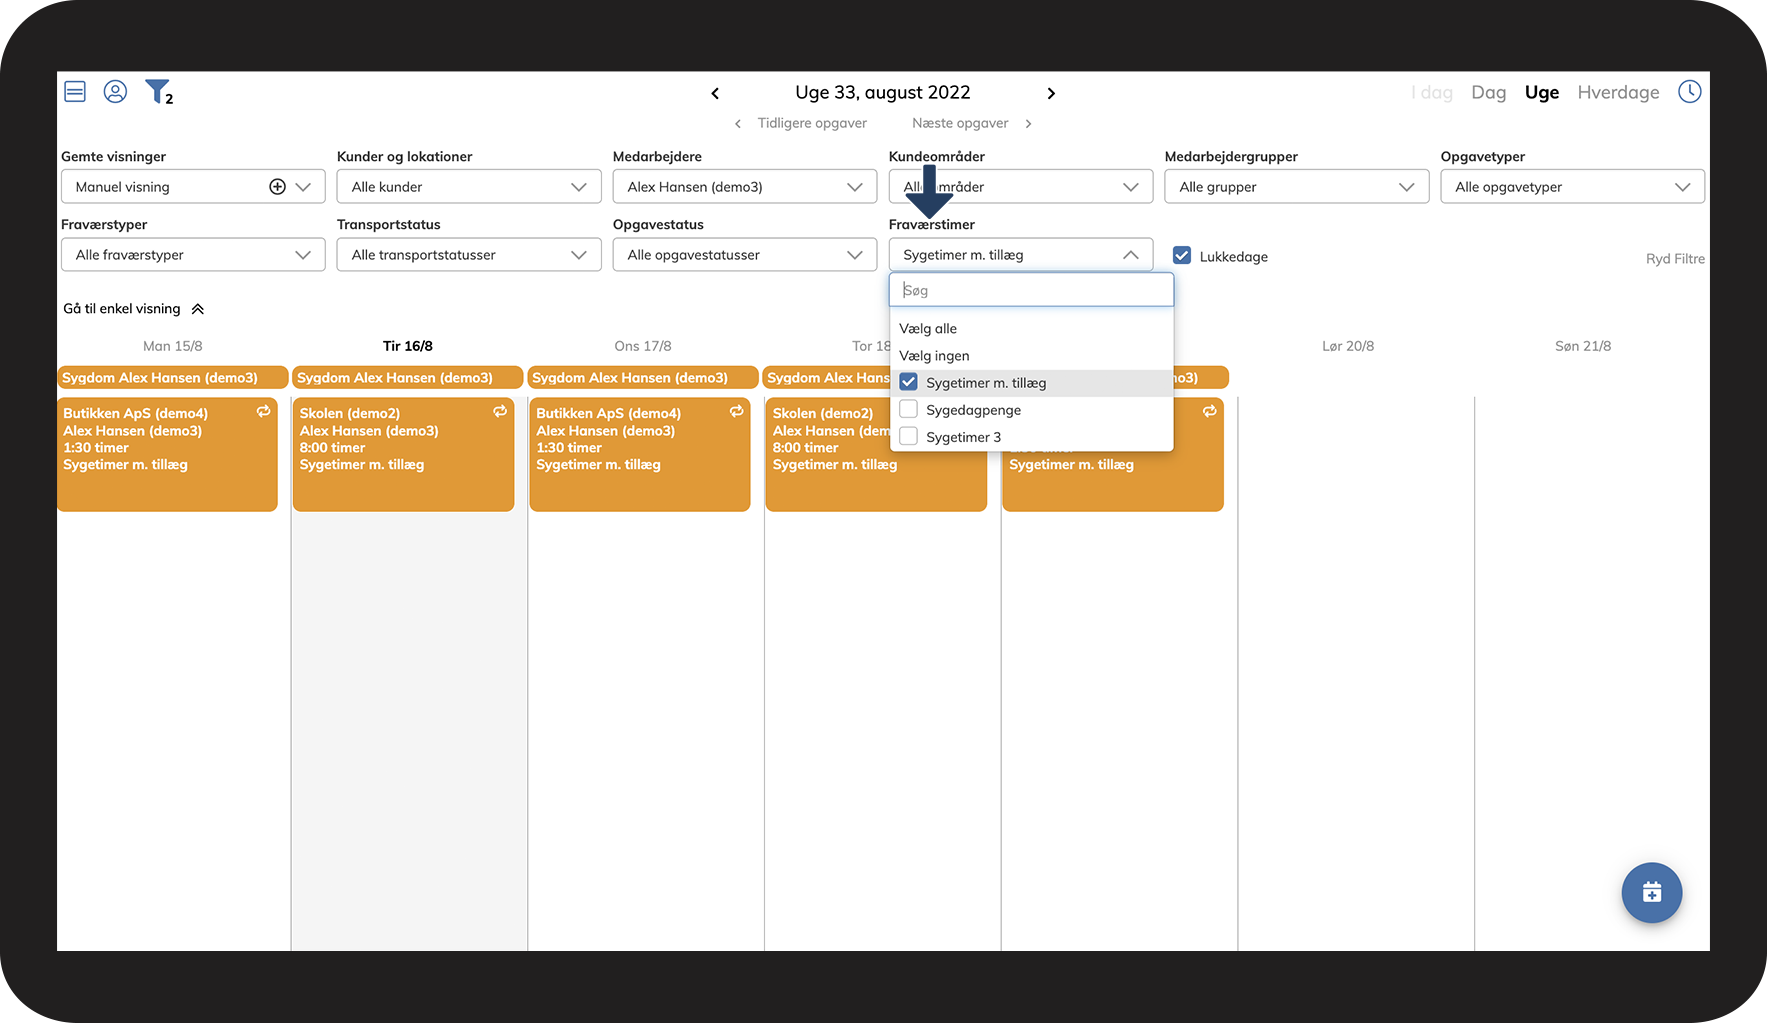The width and height of the screenshot is (1767, 1023).
Task: Open the Kunder og lokationer dropdown
Action: tap(469, 187)
